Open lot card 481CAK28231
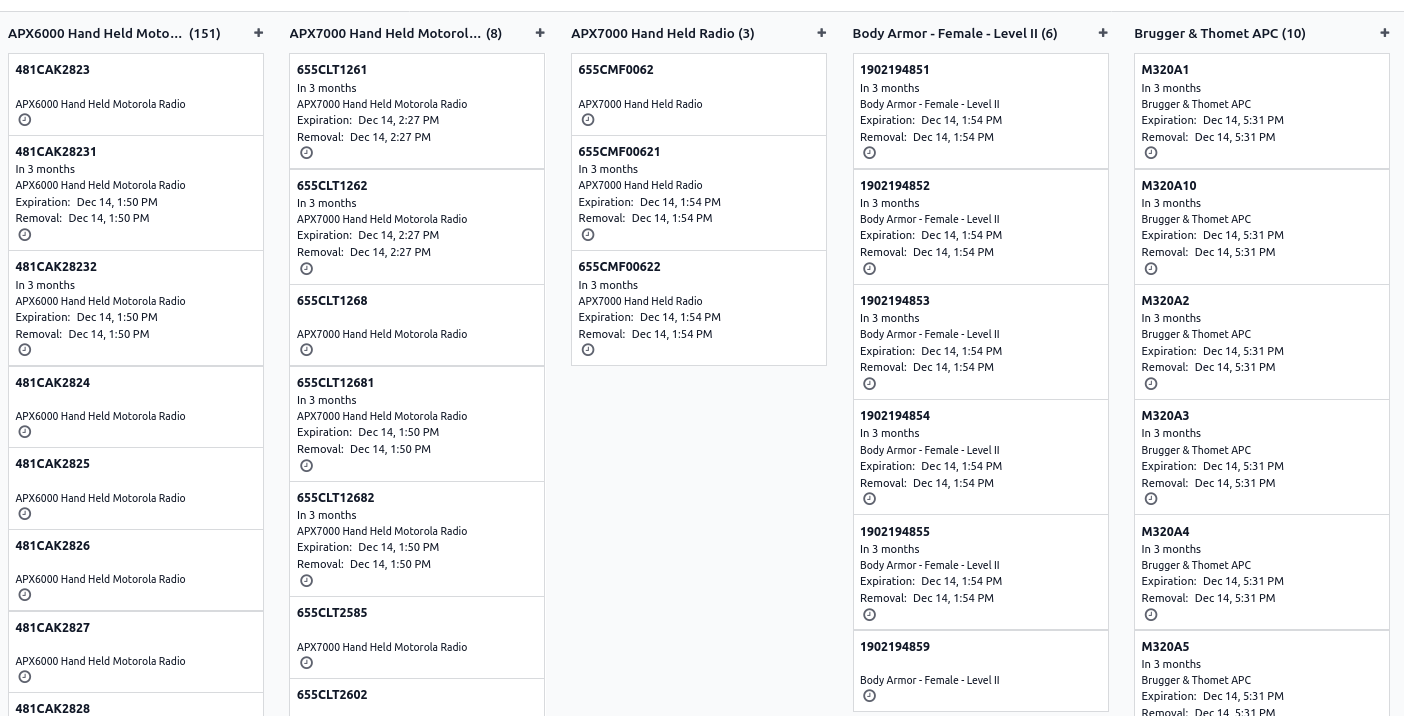Screen dimensions: 1404x716 136,193
